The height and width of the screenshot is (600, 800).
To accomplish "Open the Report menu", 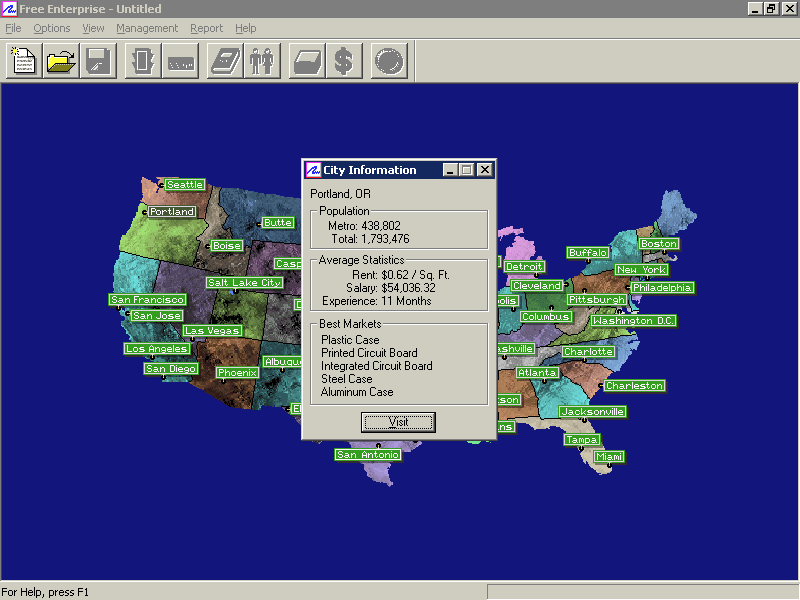I will point(206,28).
